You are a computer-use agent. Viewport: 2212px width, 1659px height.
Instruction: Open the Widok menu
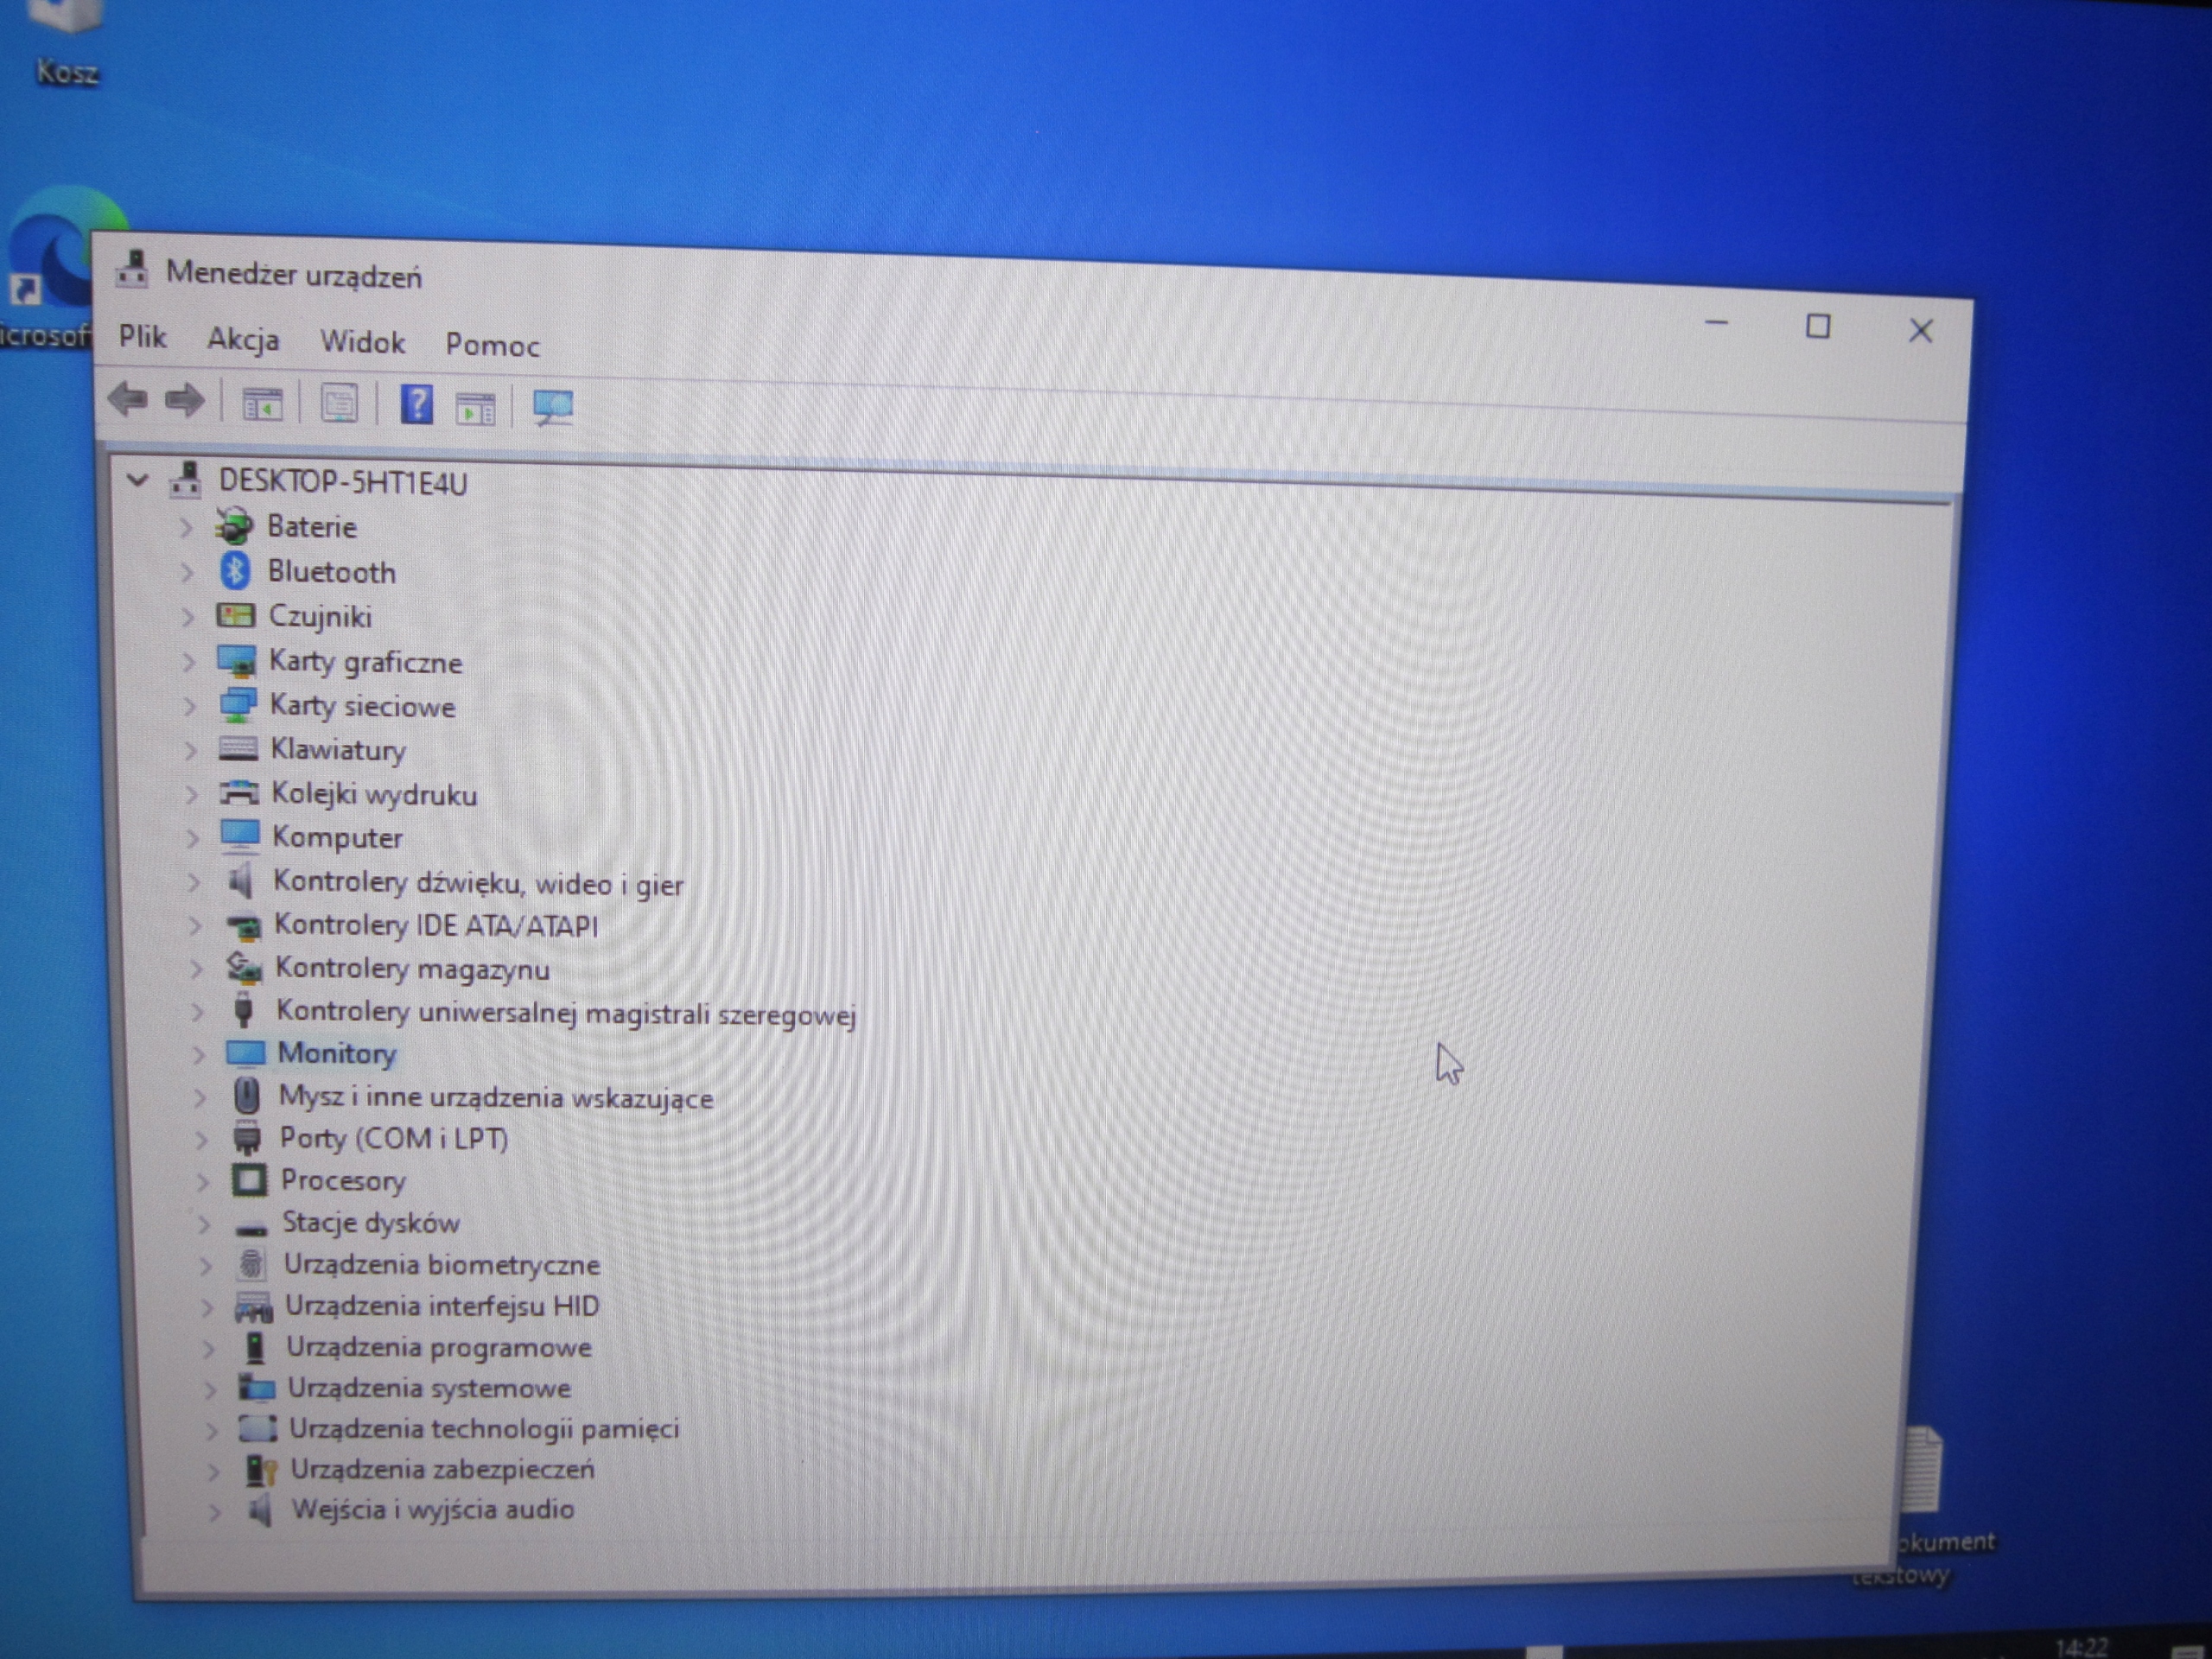click(x=362, y=342)
